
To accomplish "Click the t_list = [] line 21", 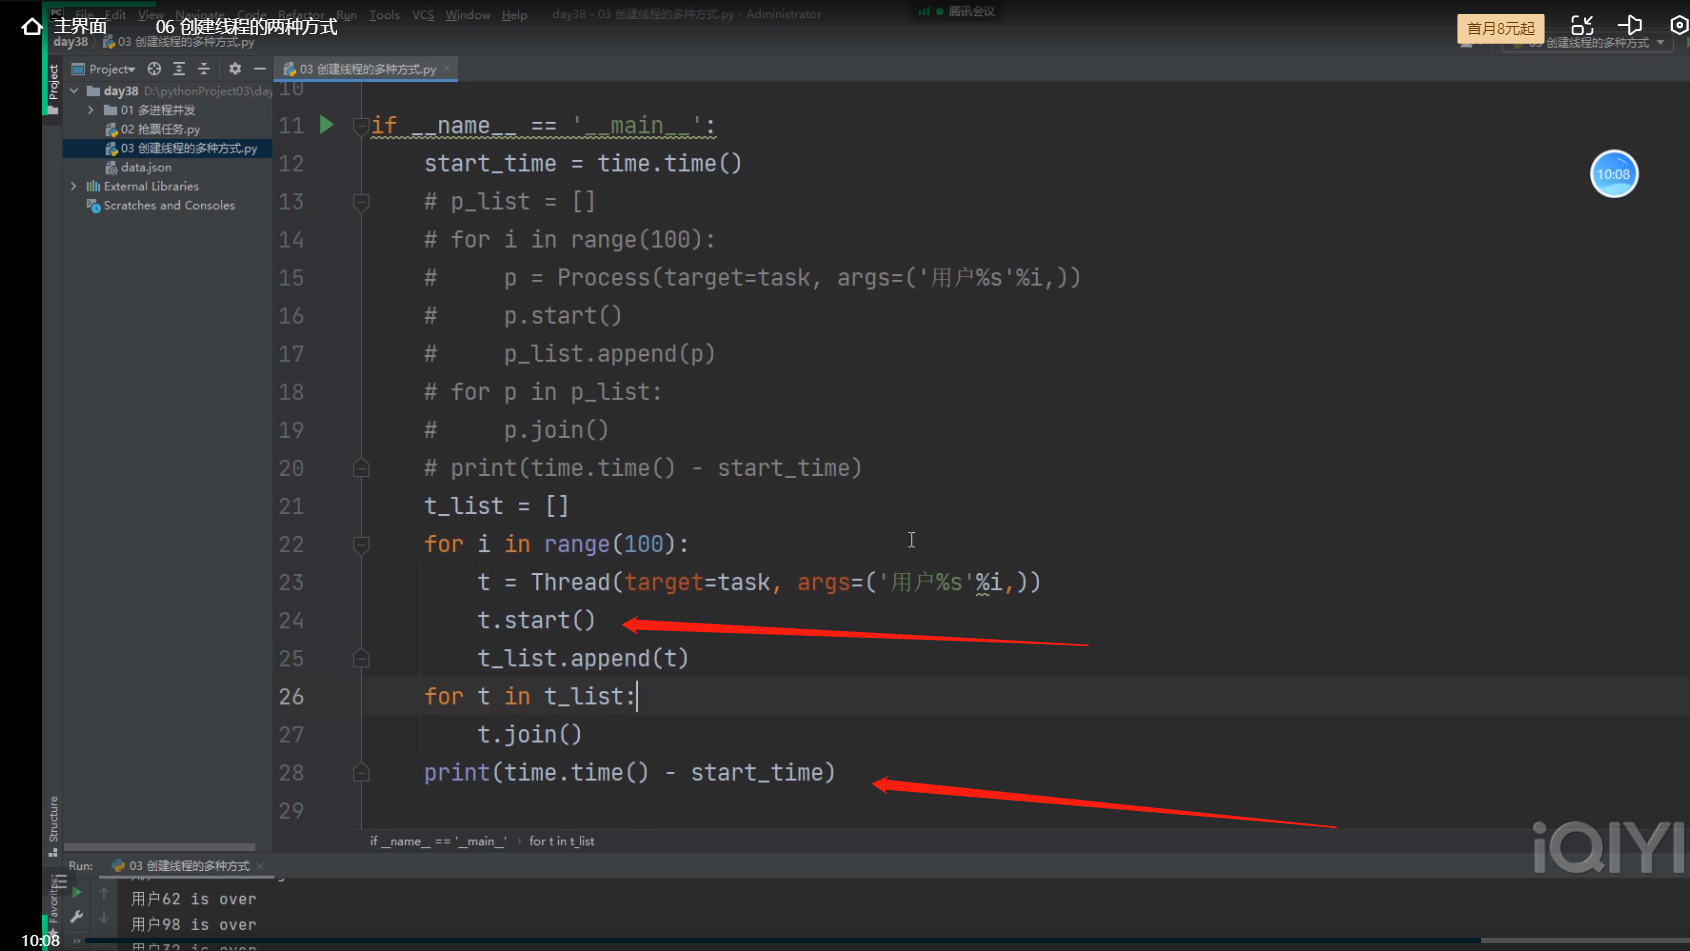I will coord(496,506).
